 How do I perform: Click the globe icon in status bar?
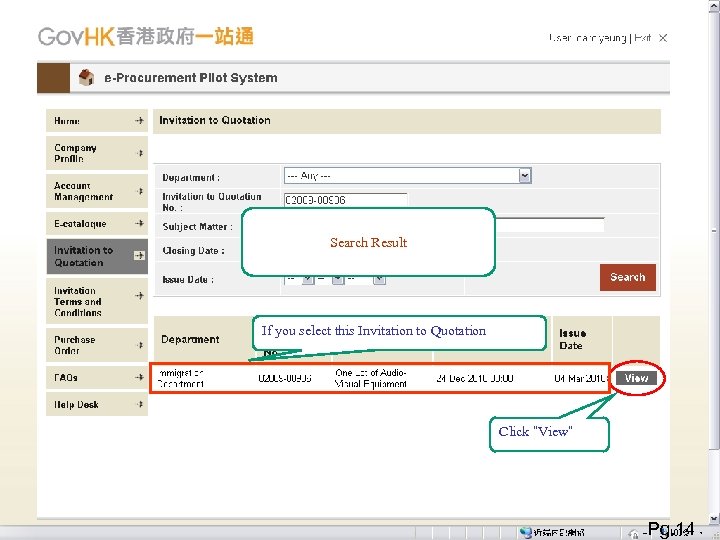tap(525, 533)
